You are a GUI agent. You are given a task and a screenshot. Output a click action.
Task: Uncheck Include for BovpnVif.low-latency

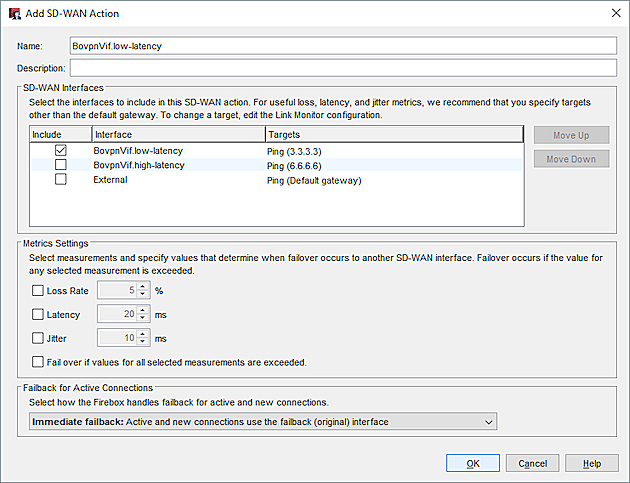tap(61, 151)
